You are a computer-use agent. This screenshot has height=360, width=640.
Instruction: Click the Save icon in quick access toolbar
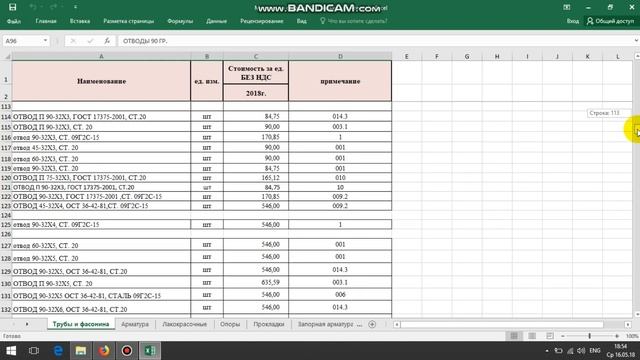(x=12, y=7)
